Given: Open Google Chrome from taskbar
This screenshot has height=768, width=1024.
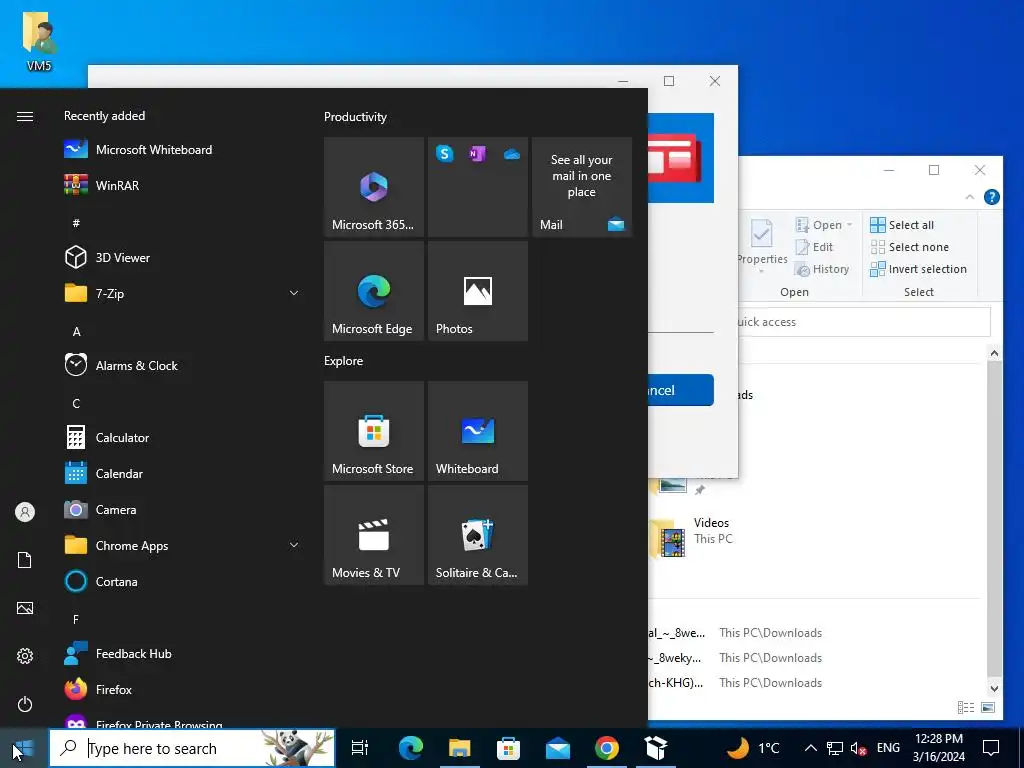Looking at the screenshot, I should click(x=607, y=748).
